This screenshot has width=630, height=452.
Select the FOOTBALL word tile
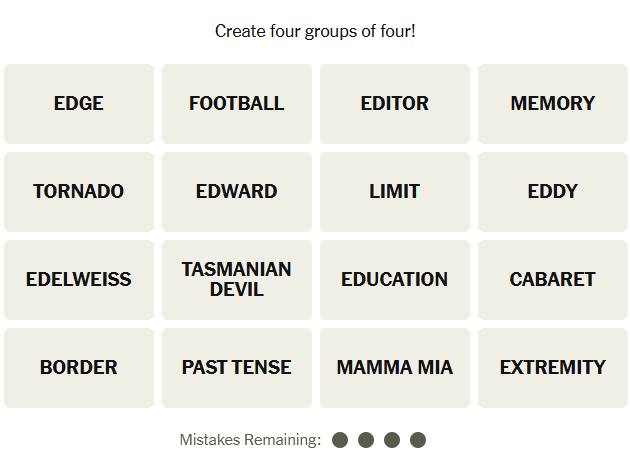(x=237, y=104)
